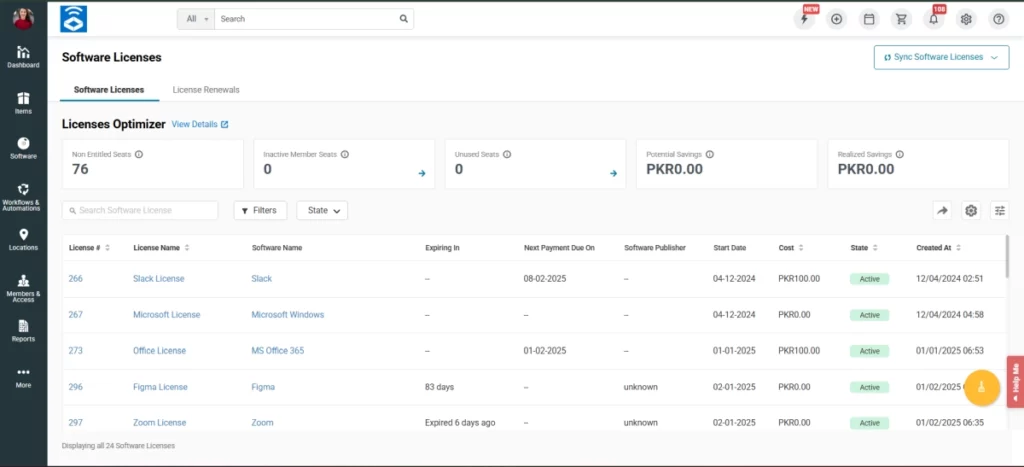The height and width of the screenshot is (467, 1024).
Task: Open Software in the sidebar
Action: [x=23, y=148]
